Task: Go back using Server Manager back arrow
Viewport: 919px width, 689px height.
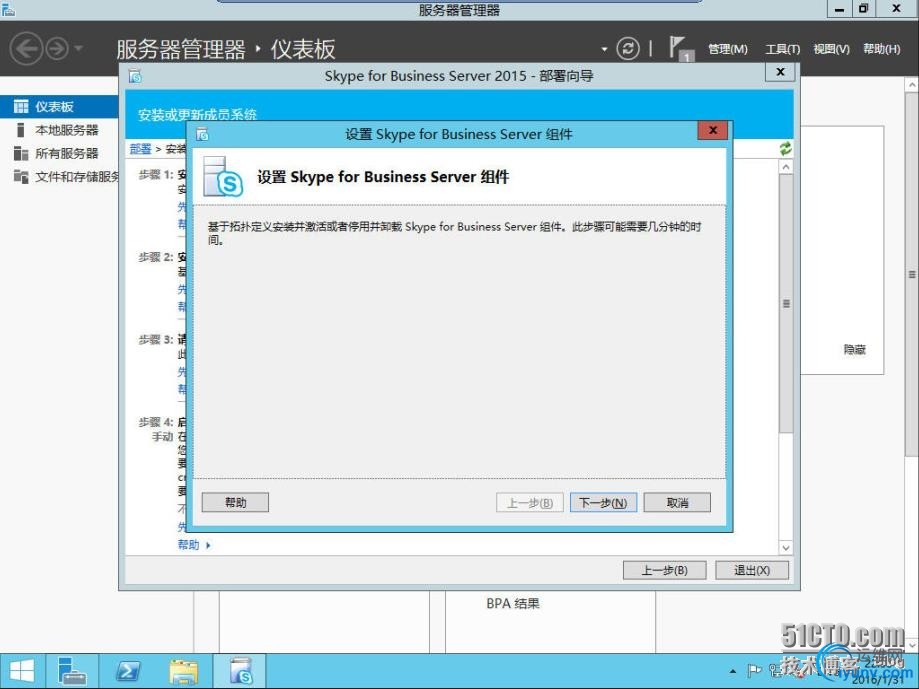Action: tap(26, 49)
